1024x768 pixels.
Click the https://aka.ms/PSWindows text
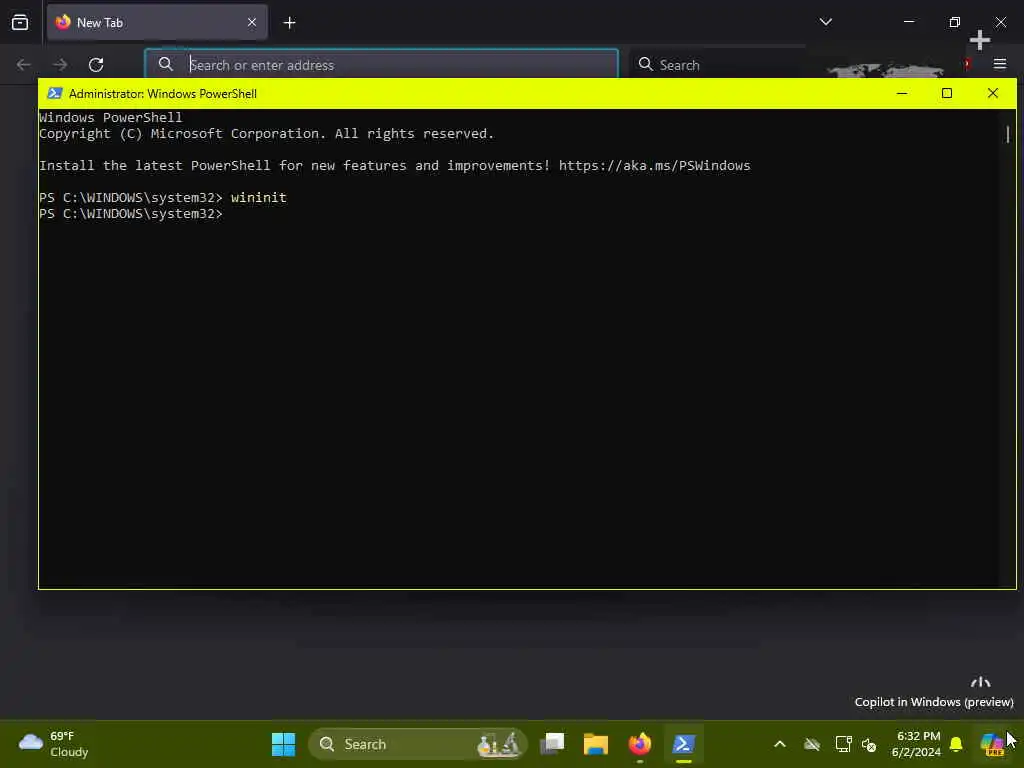(654, 165)
